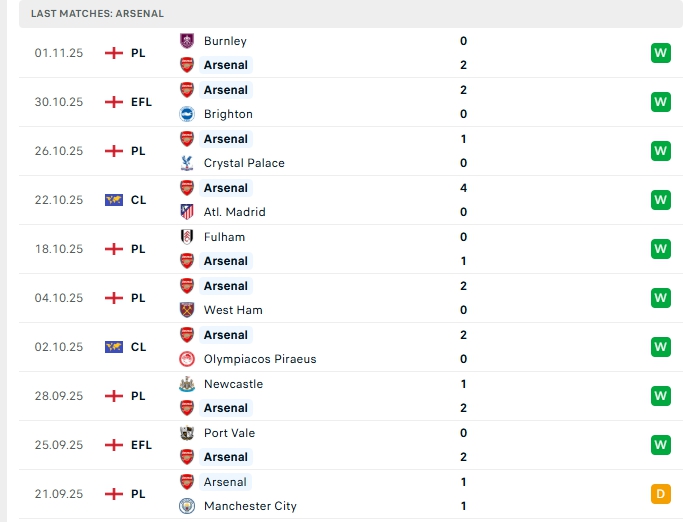This screenshot has height=522, width=695.
Task: Click the Newcastle club crest
Action: [x=186, y=384]
